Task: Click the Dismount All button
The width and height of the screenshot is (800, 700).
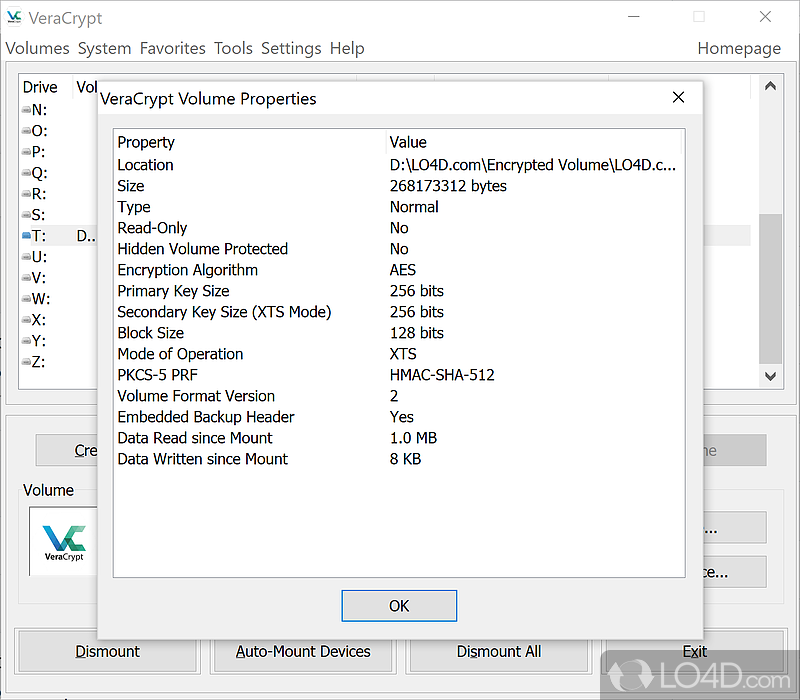Action: (x=499, y=651)
